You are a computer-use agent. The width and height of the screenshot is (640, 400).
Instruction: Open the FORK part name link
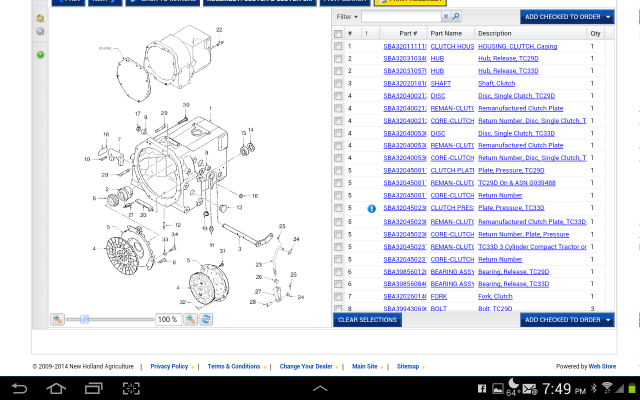pos(439,297)
